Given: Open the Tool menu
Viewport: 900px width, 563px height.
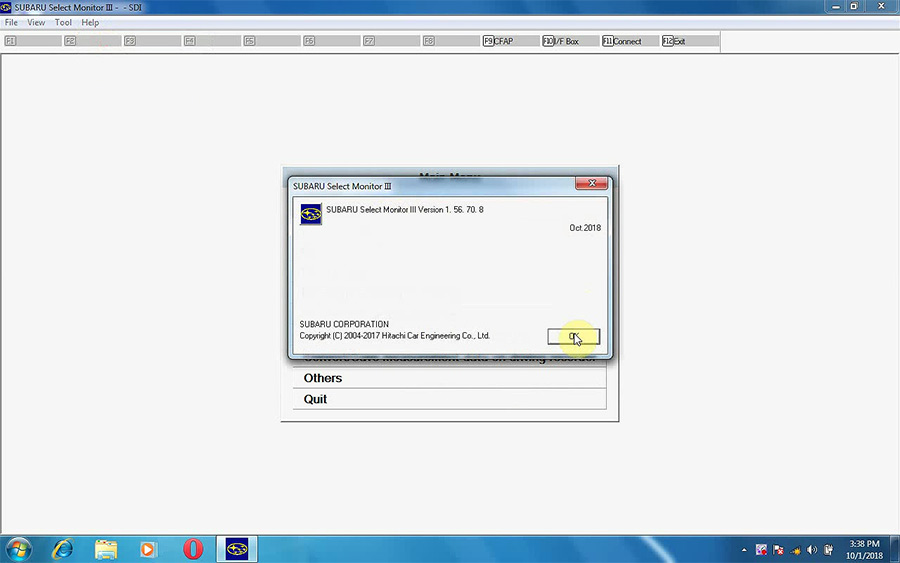Looking at the screenshot, I should click(63, 22).
